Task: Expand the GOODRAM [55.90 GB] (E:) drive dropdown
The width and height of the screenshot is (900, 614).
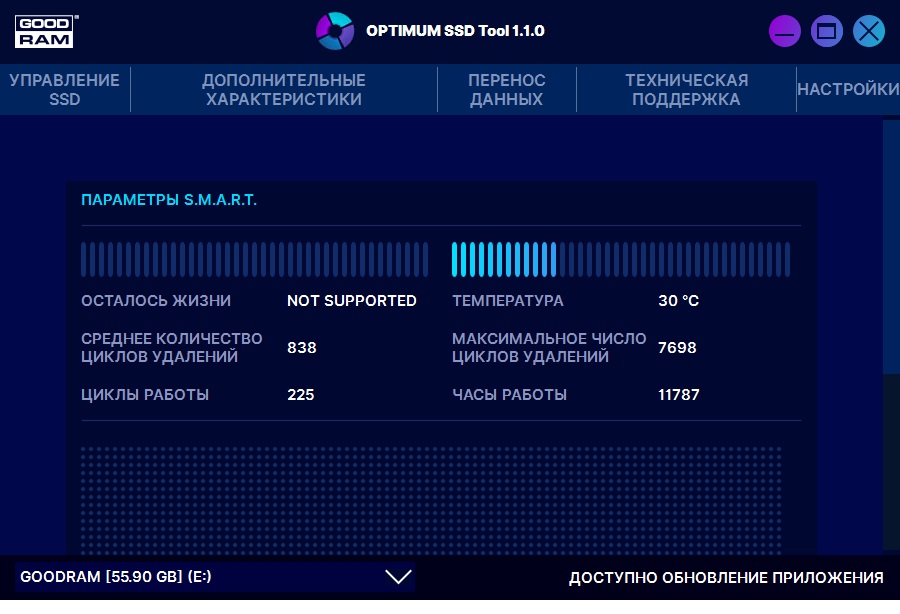Action: (x=215, y=577)
